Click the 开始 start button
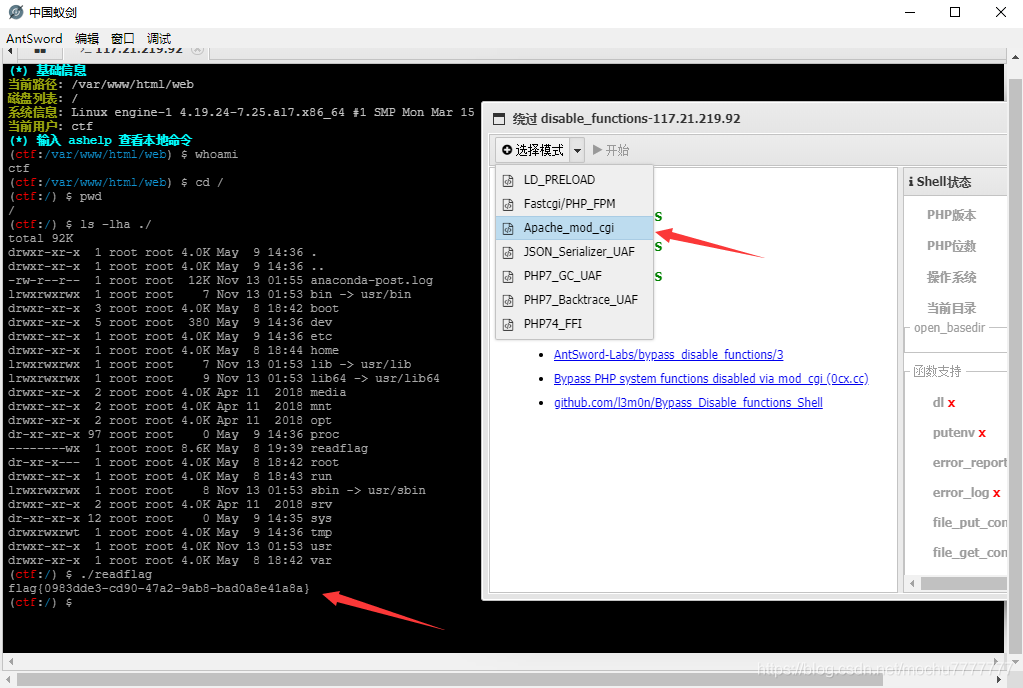The width and height of the screenshot is (1023, 688). coord(611,151)
